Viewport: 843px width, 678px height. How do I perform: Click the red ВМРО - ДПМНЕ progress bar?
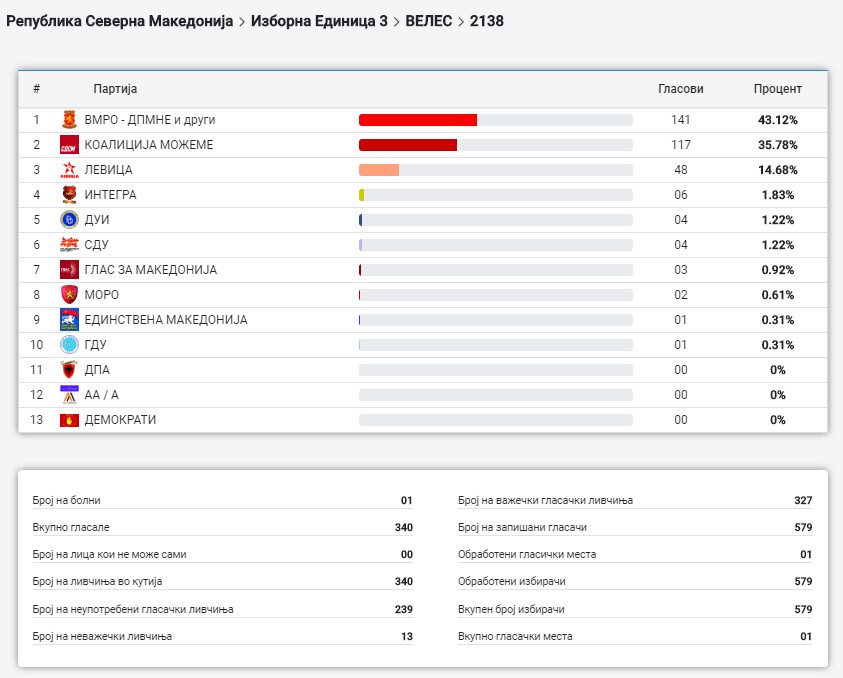coord(418,120)
